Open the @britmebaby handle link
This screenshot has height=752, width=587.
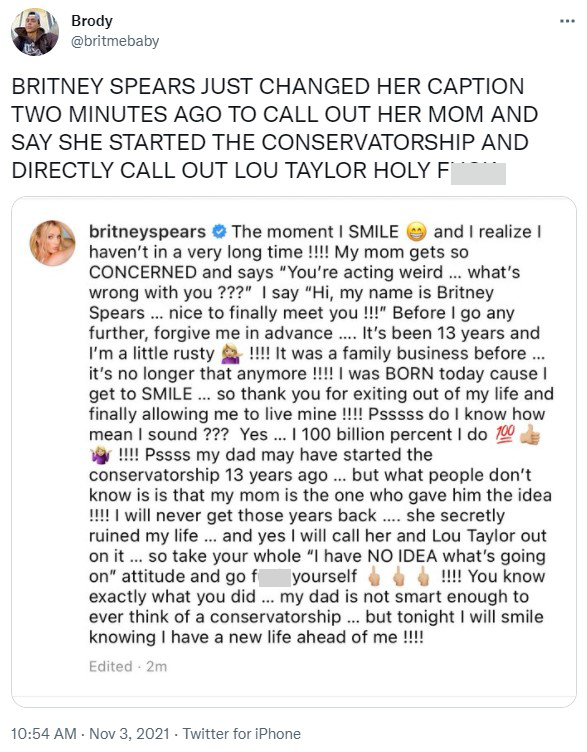[115, 41]
